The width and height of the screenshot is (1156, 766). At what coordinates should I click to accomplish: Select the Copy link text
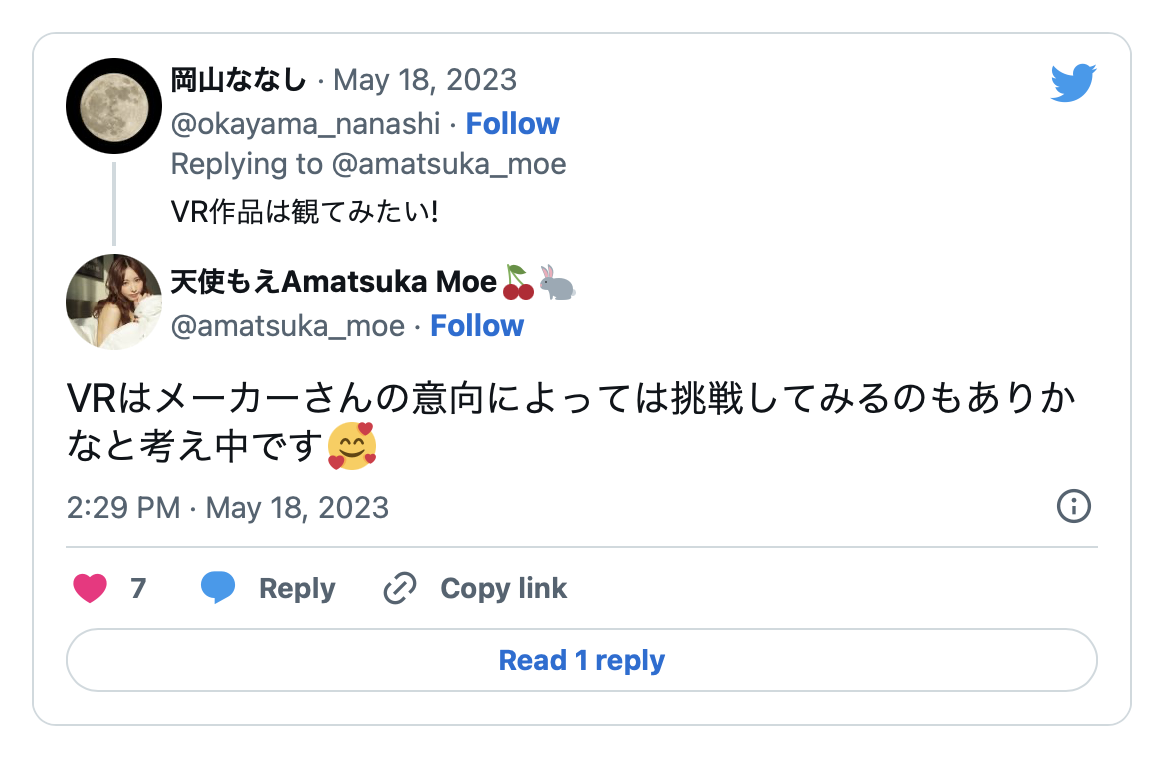pyautogui.click(x=503, y=588)
